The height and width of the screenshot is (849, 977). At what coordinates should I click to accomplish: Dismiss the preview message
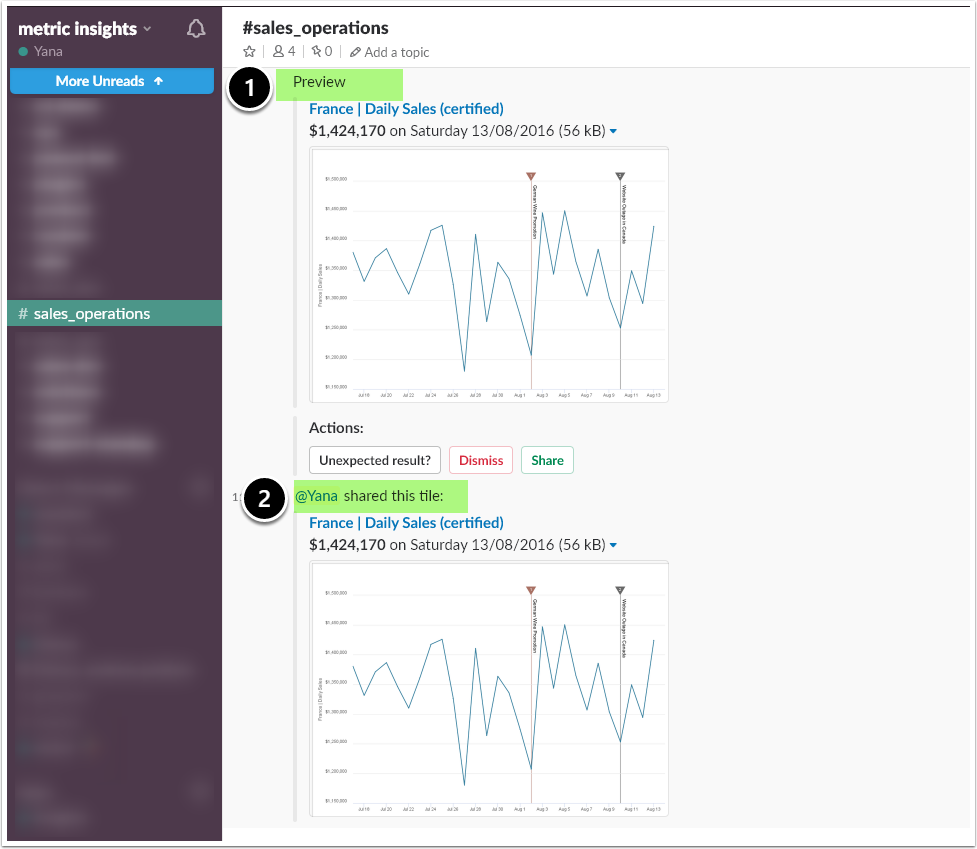click(x=481, y=460)
